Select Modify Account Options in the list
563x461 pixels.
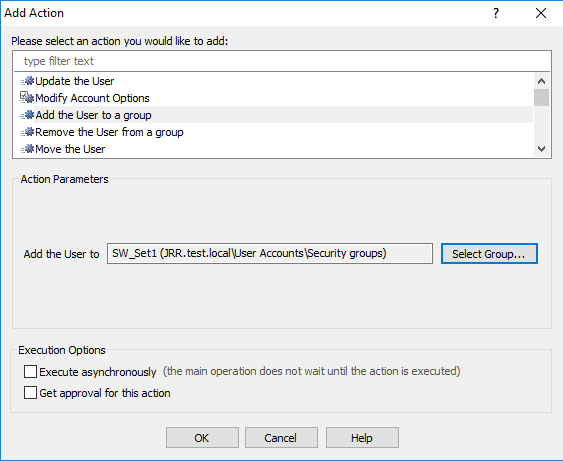tap(92, 98)
